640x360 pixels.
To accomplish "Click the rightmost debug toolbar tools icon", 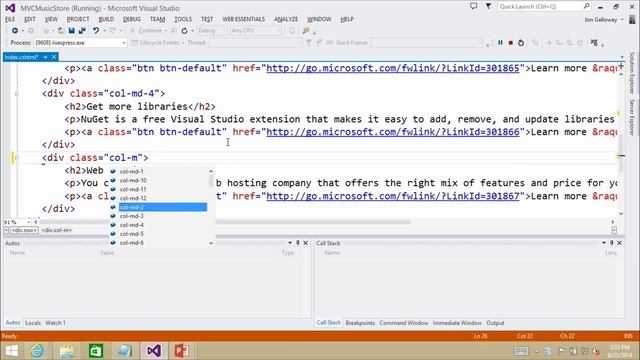I will (594, 42).
